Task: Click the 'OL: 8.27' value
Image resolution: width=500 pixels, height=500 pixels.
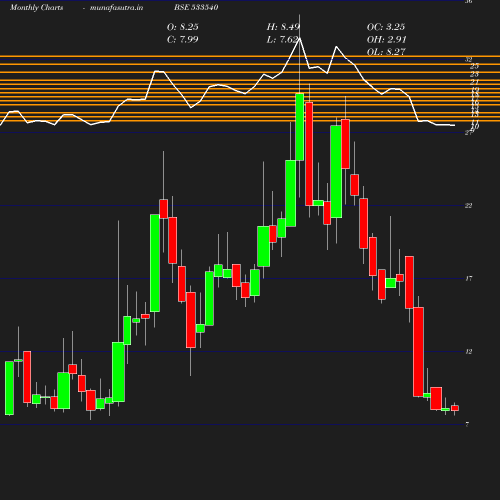Action: click(x=386, y=52)
